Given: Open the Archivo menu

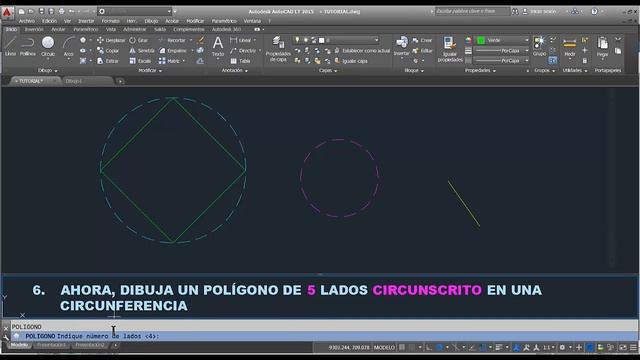Looking at the screenshot, I should click(x=27, y=21).
